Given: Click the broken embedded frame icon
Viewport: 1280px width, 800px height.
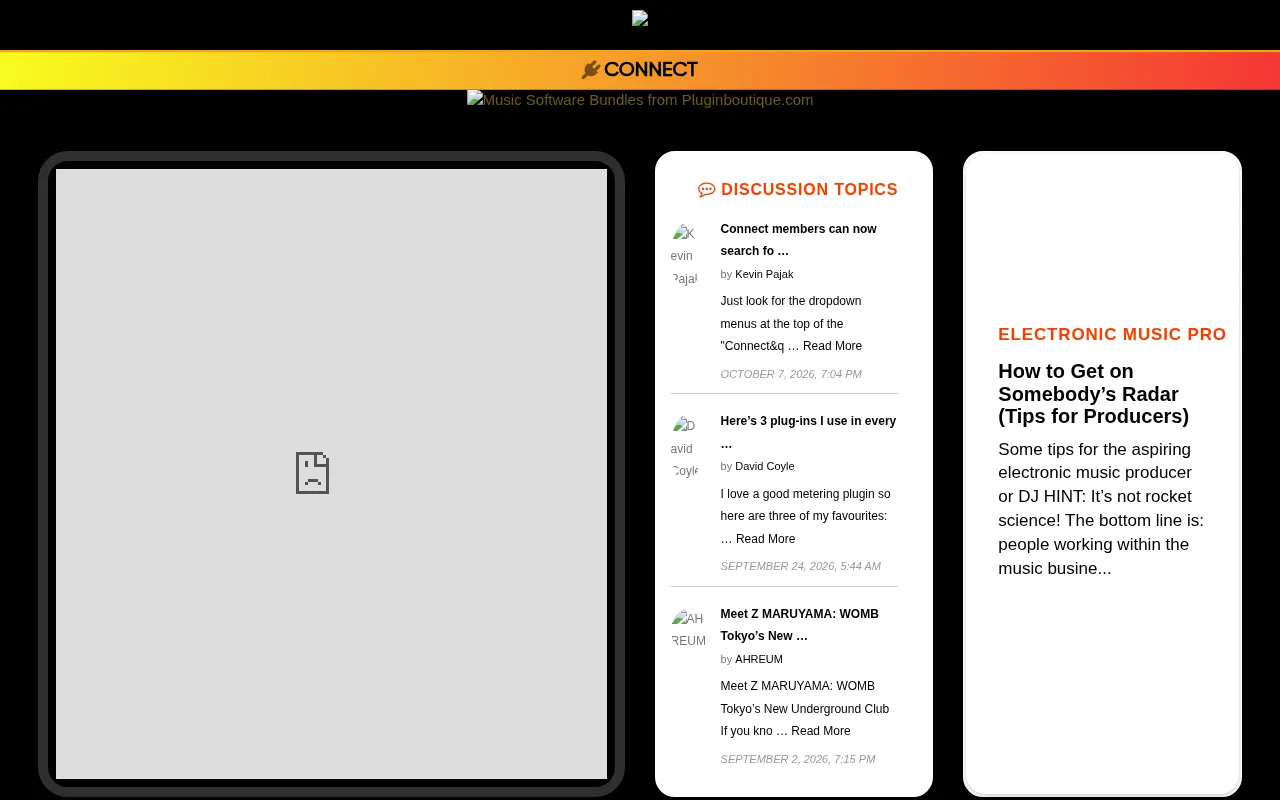Looking at the screenshot, I should (x=312, y=473).
